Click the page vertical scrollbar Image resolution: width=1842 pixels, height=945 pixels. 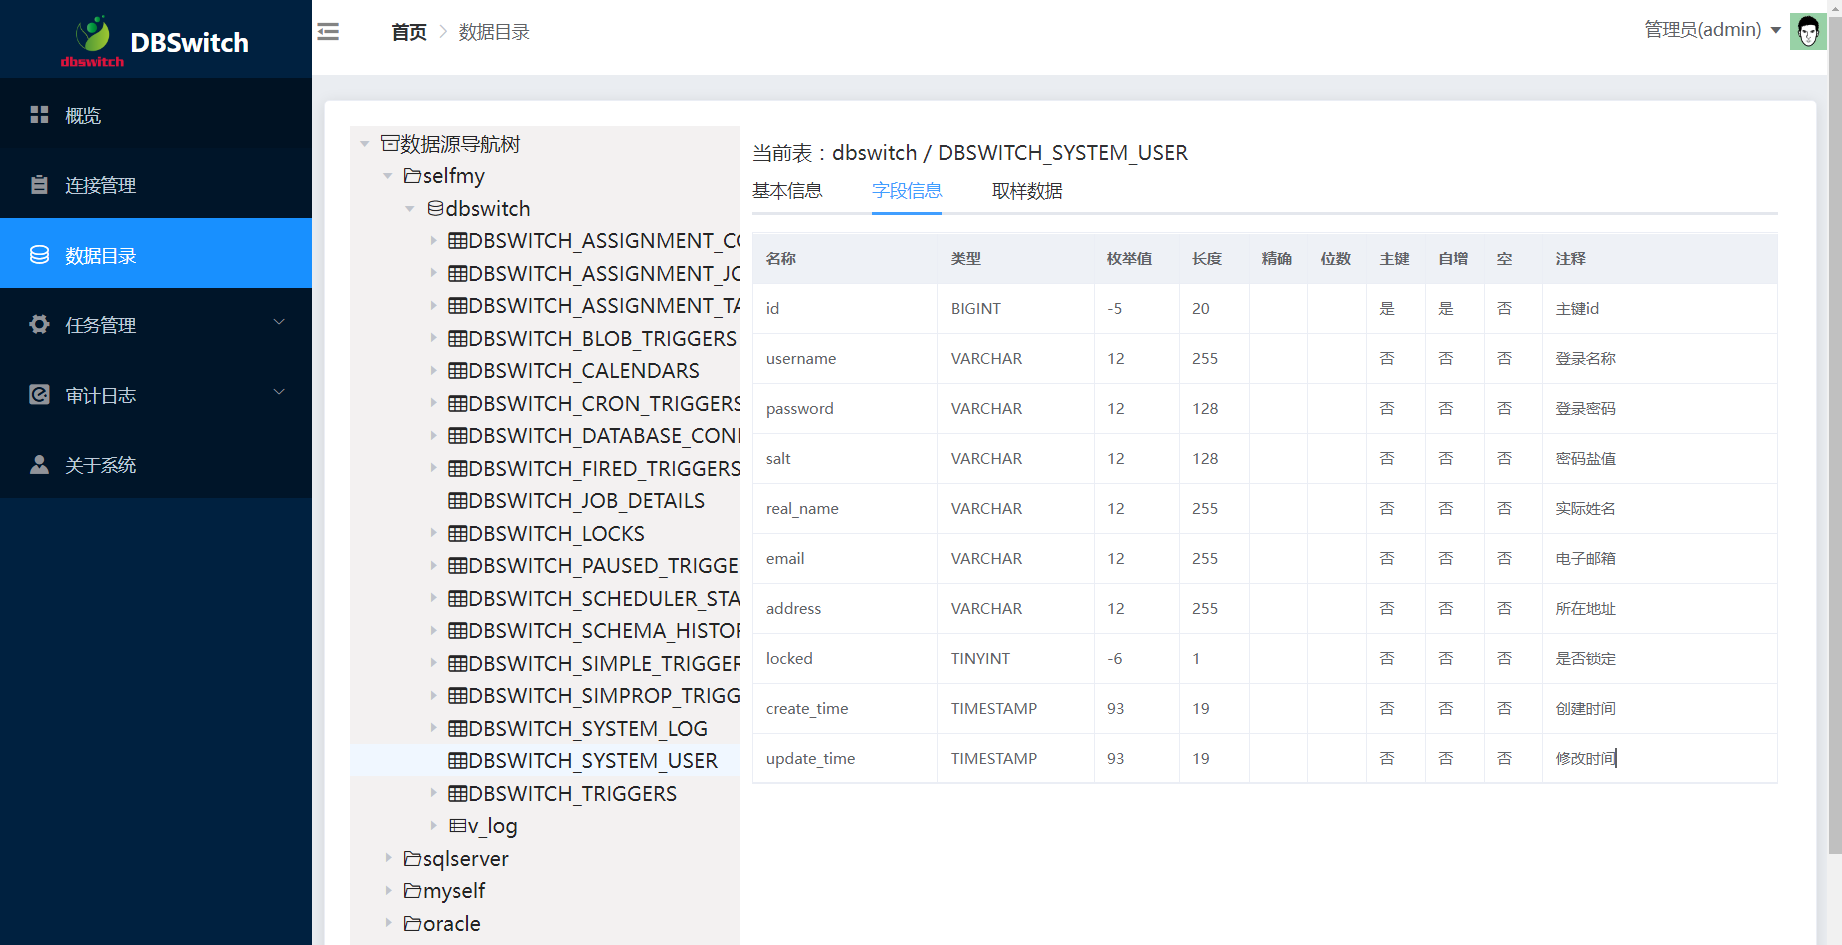[x=1834, y=400]
